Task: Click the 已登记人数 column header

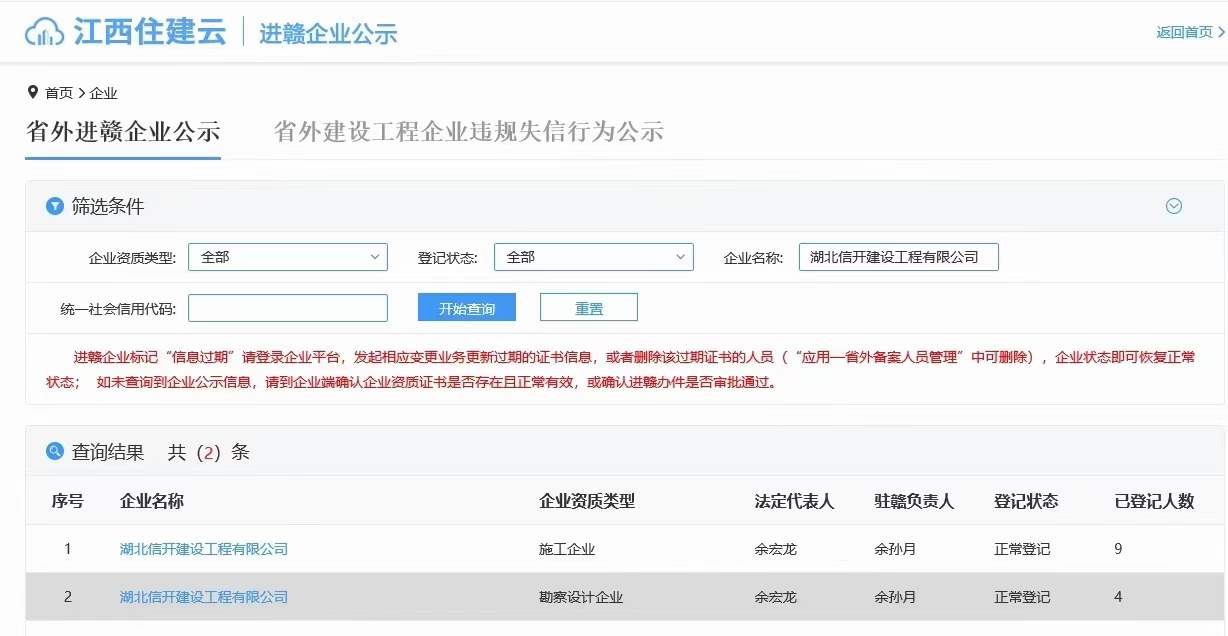Action: pos(1155,501)
